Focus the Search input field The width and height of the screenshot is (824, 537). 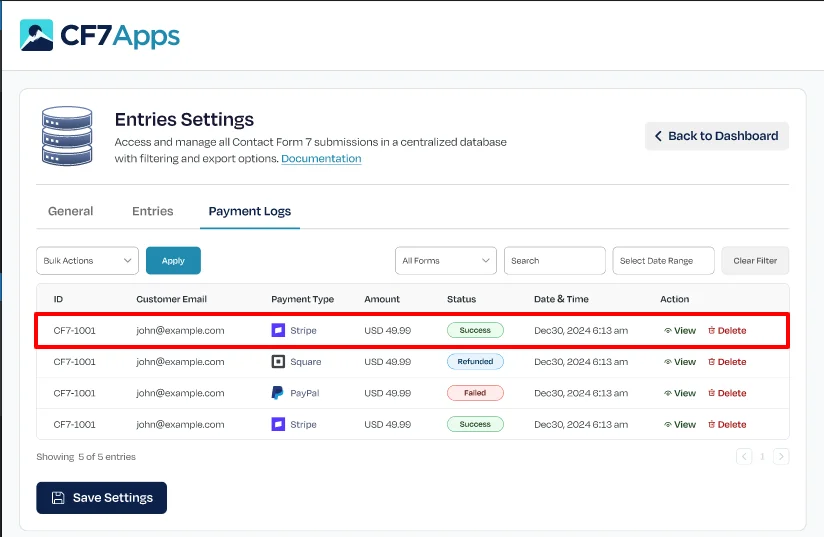[x=554, y=261]
